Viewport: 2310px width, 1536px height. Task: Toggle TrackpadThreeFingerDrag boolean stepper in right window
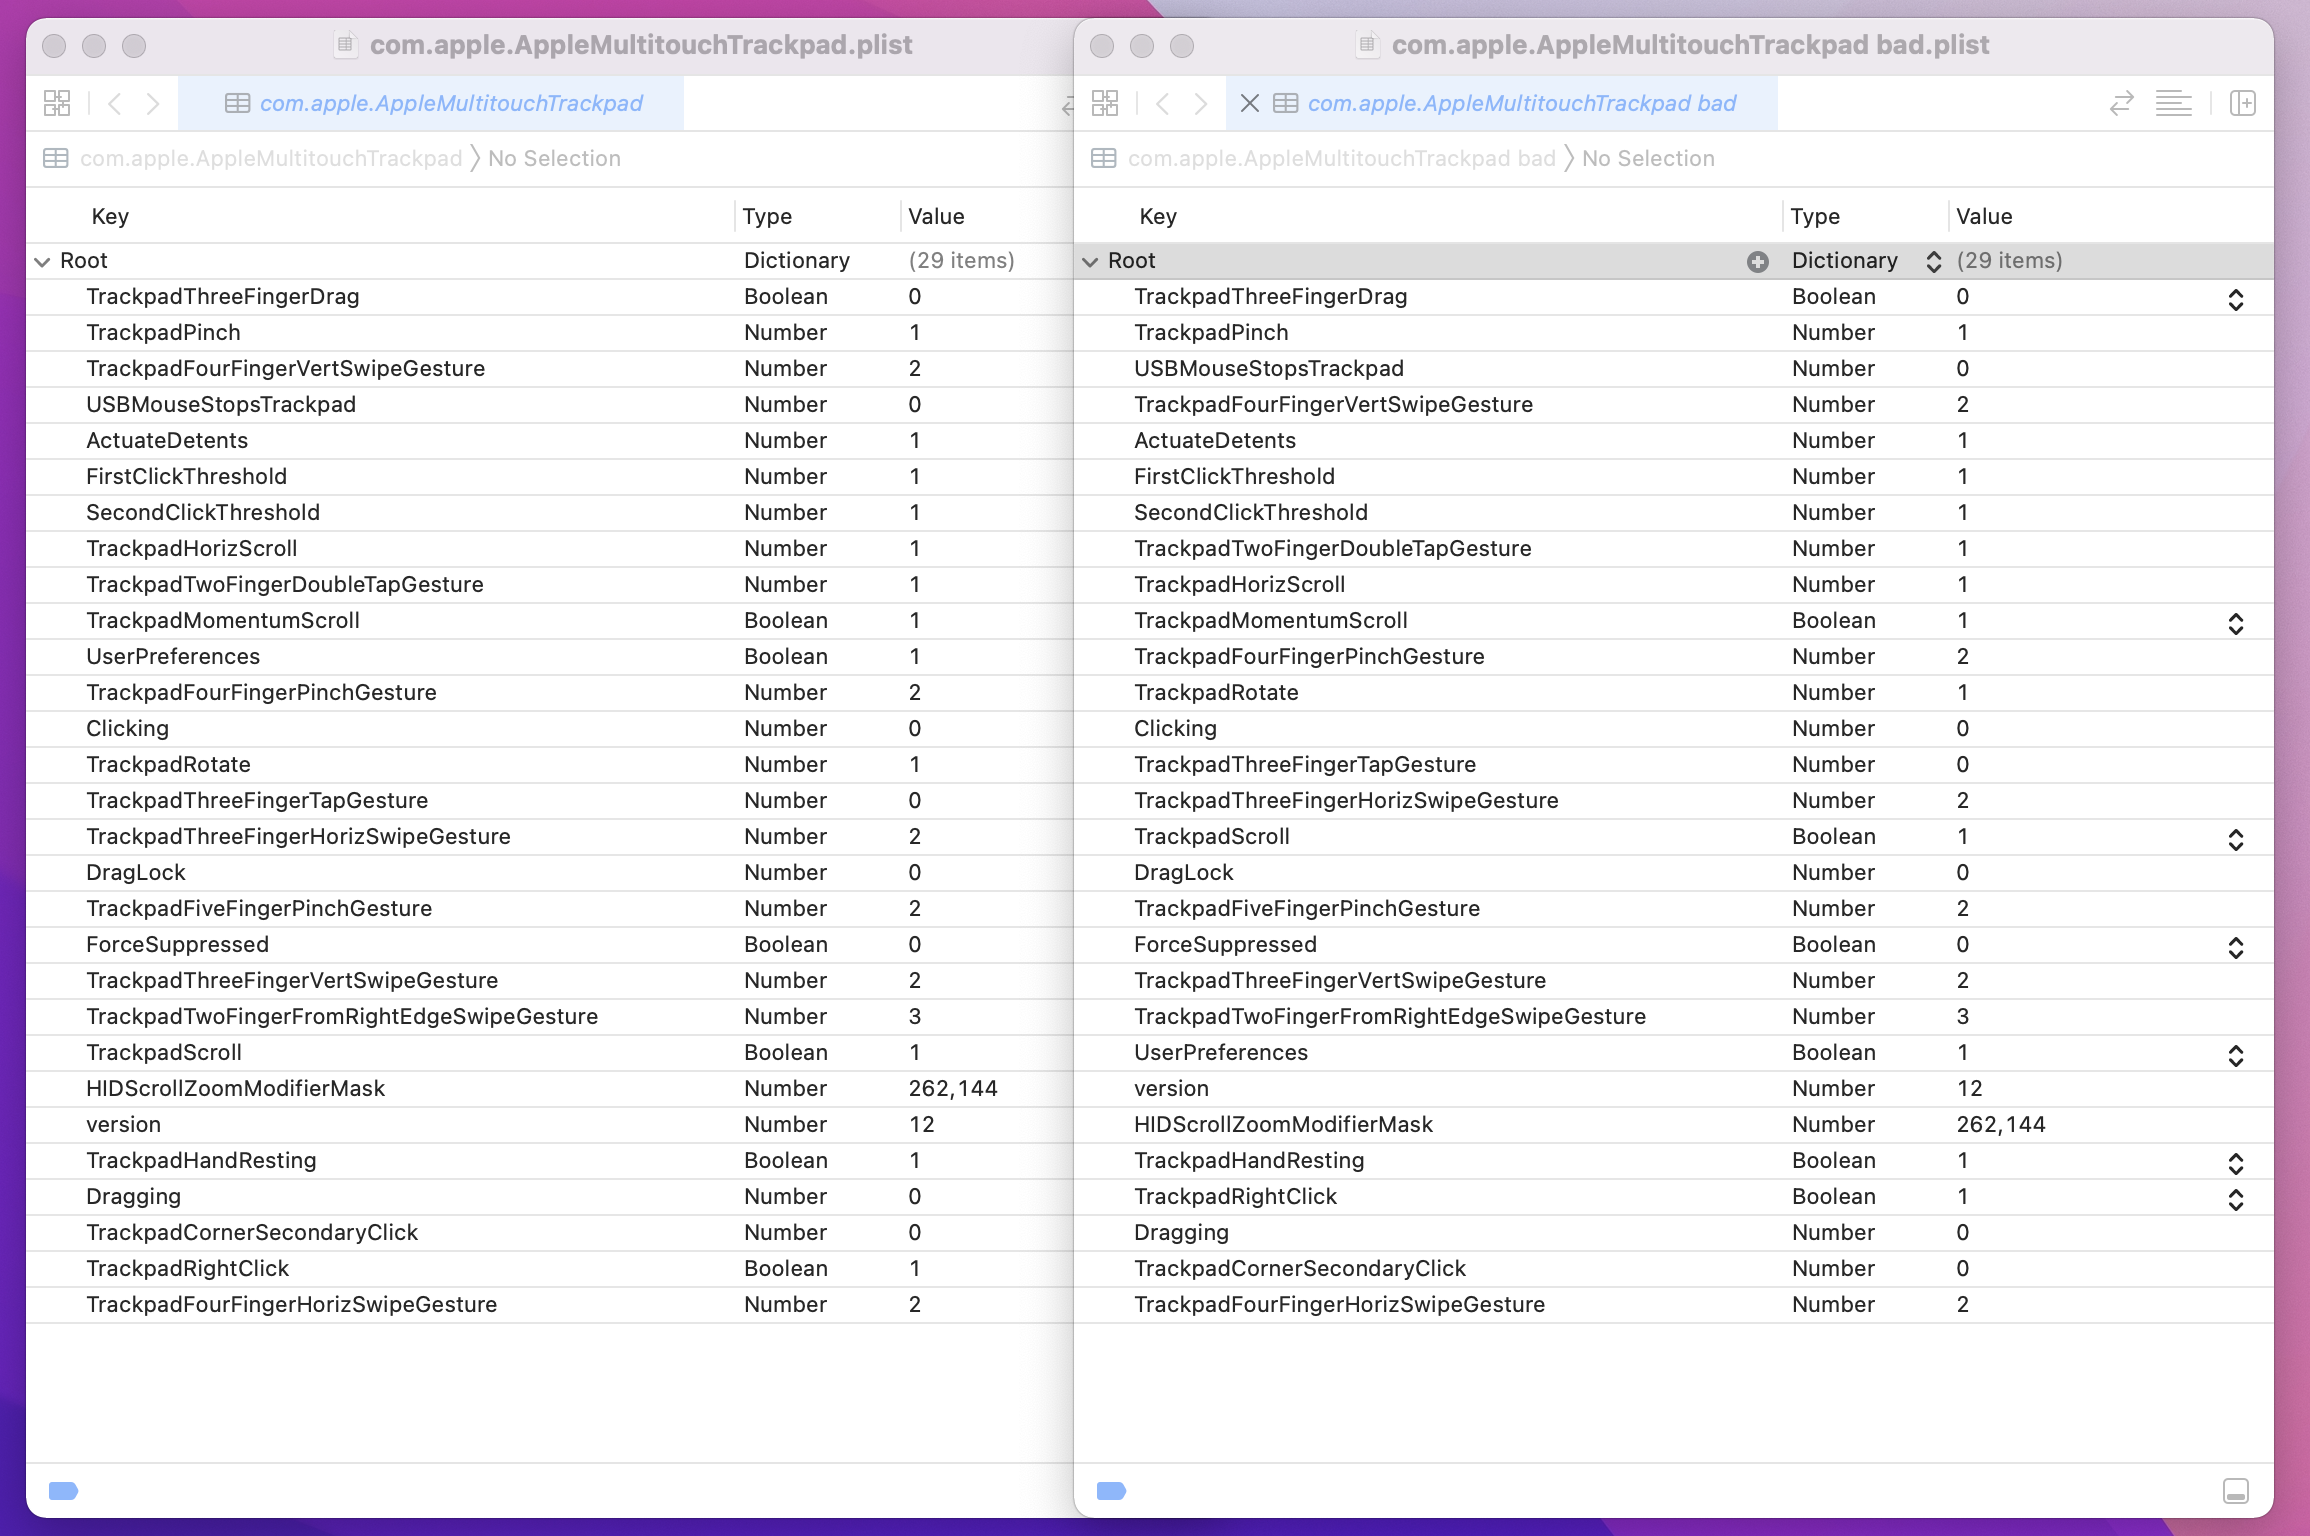2236,299
